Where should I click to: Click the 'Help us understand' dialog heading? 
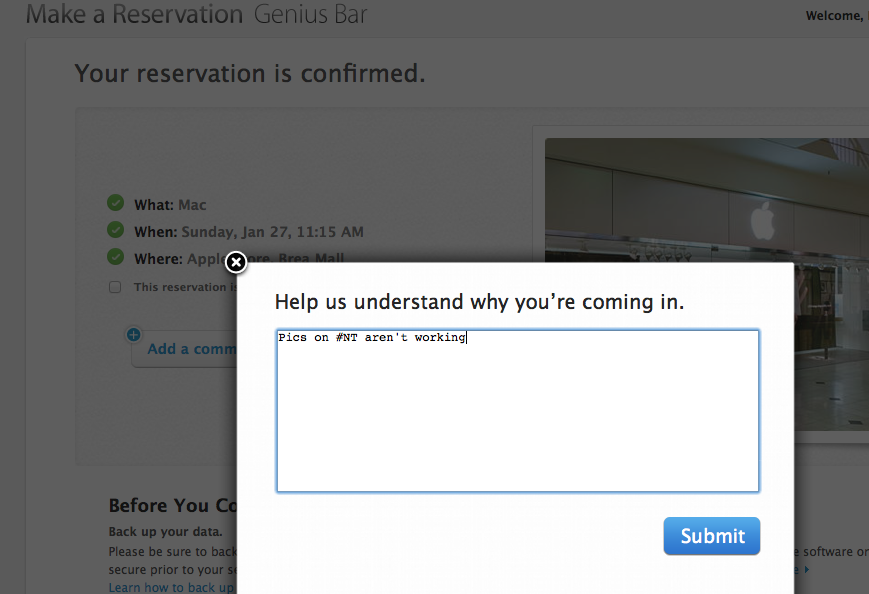pos(479,302)
